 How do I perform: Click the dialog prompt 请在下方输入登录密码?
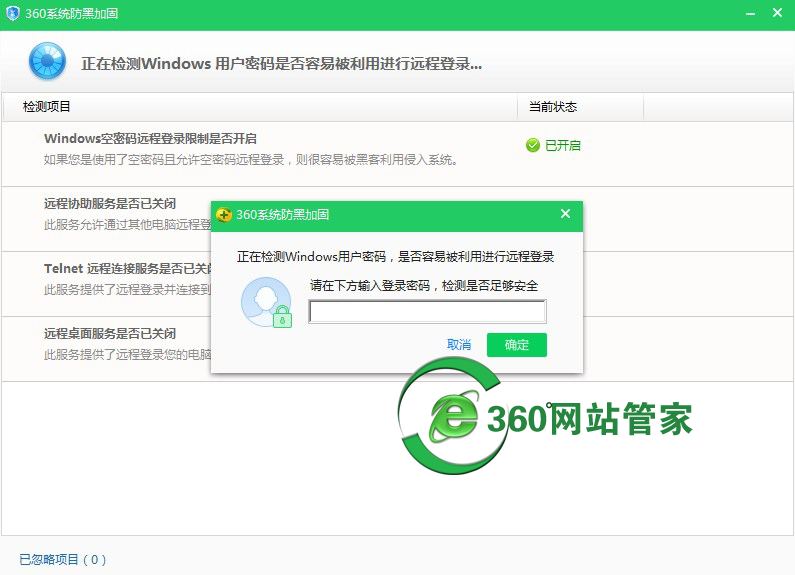[x=424, y=286]
